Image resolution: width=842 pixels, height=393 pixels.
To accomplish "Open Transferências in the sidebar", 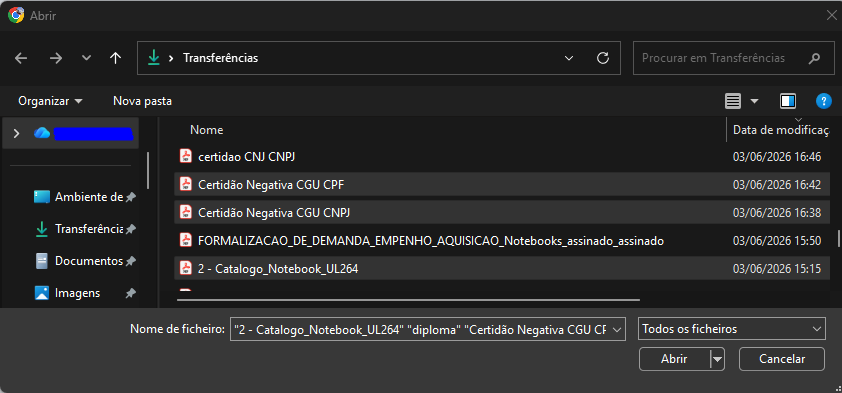I will pos(84,229).
